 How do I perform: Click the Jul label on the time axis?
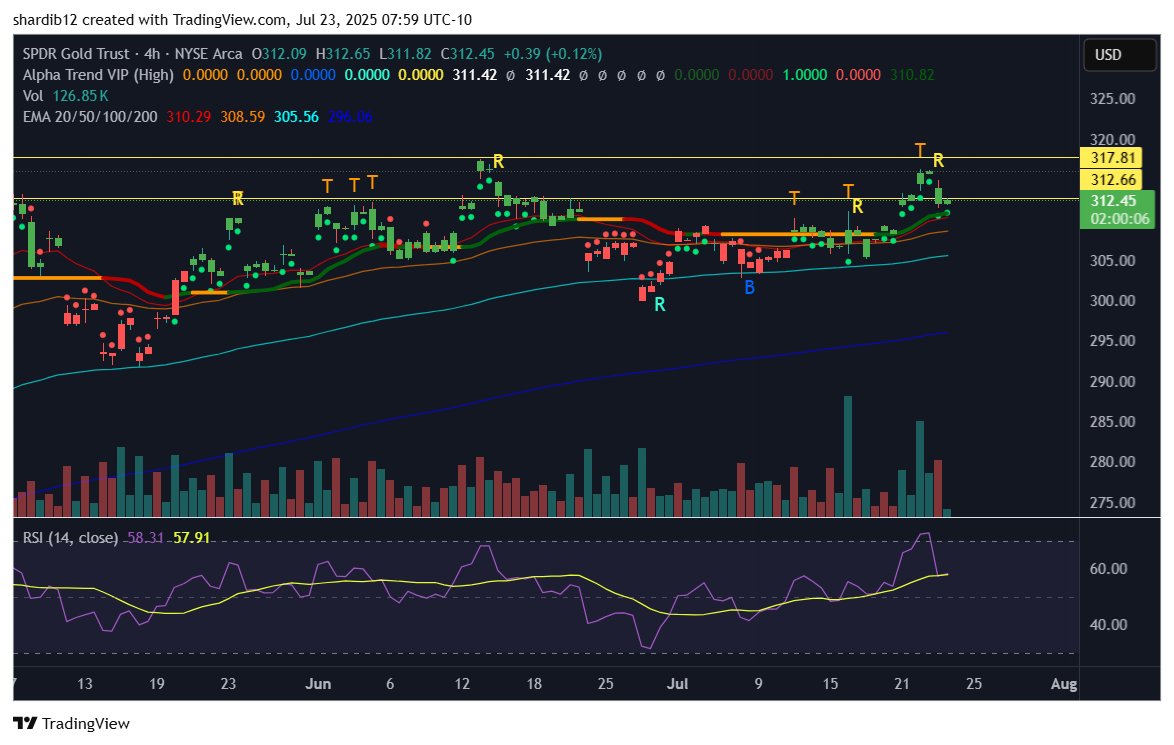coord(678,684)
